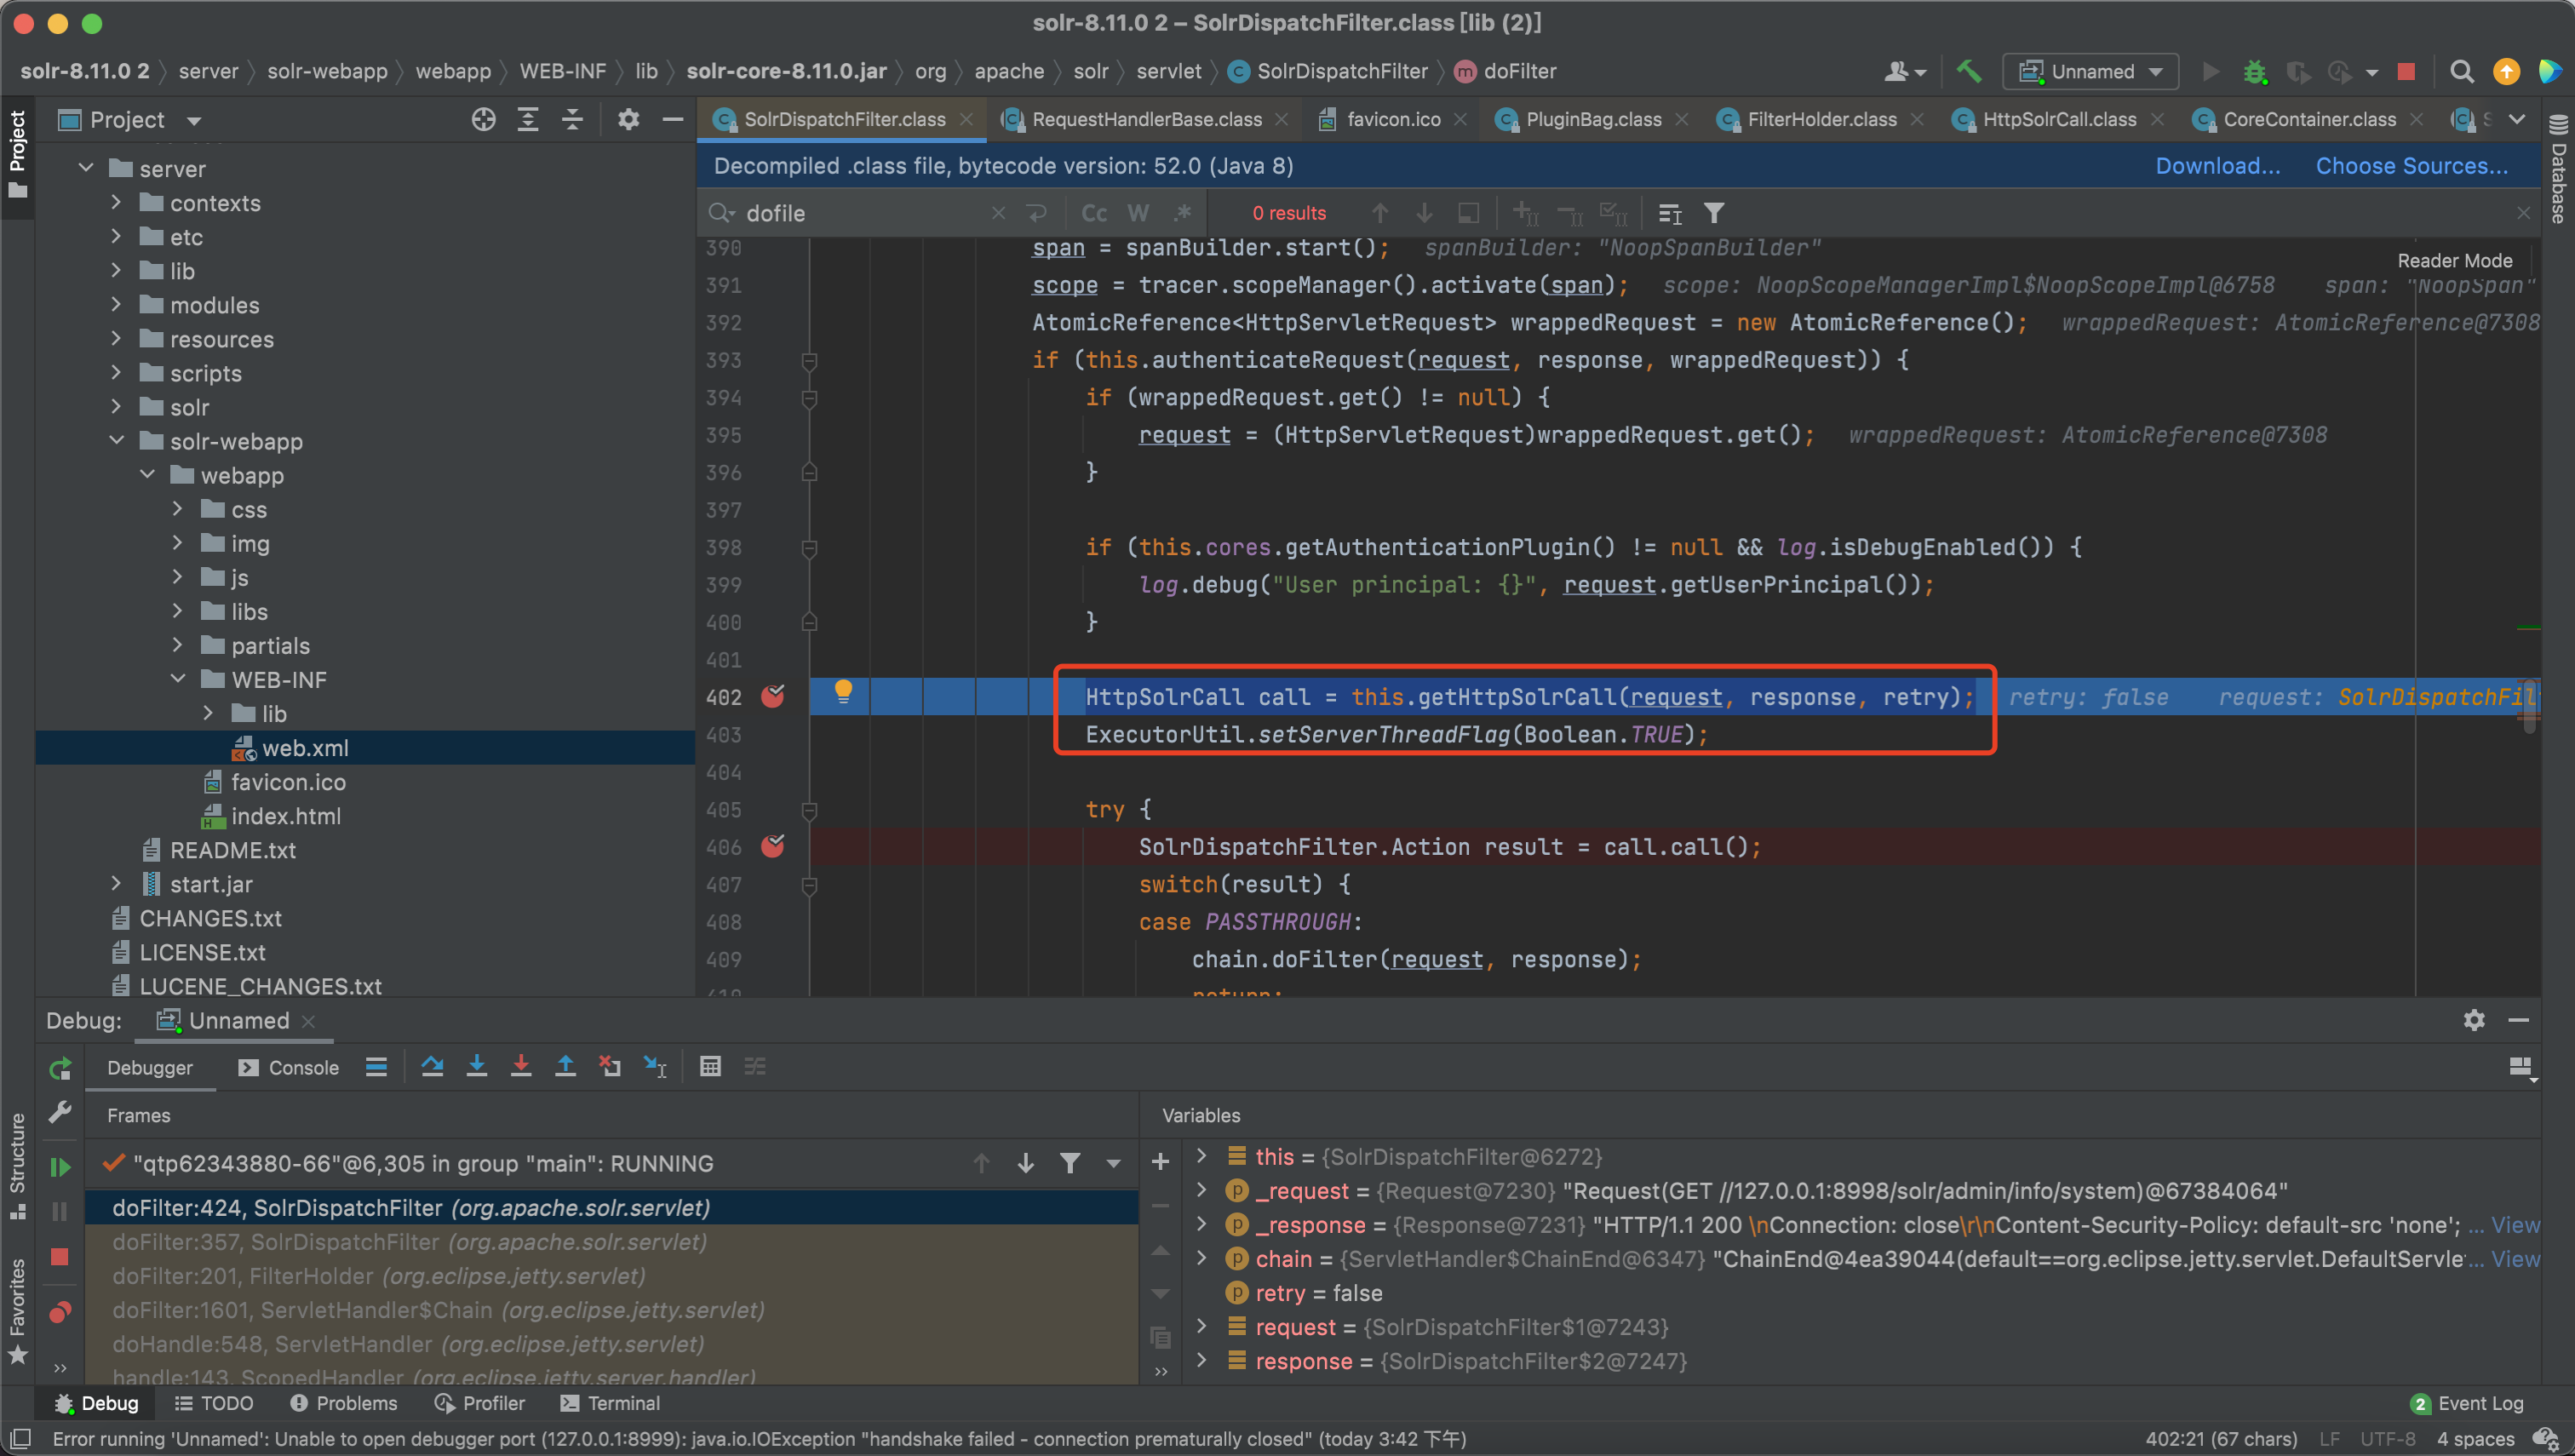Open Project panel settings gear
The image size is (2575, 1456).
click(628, 120)
